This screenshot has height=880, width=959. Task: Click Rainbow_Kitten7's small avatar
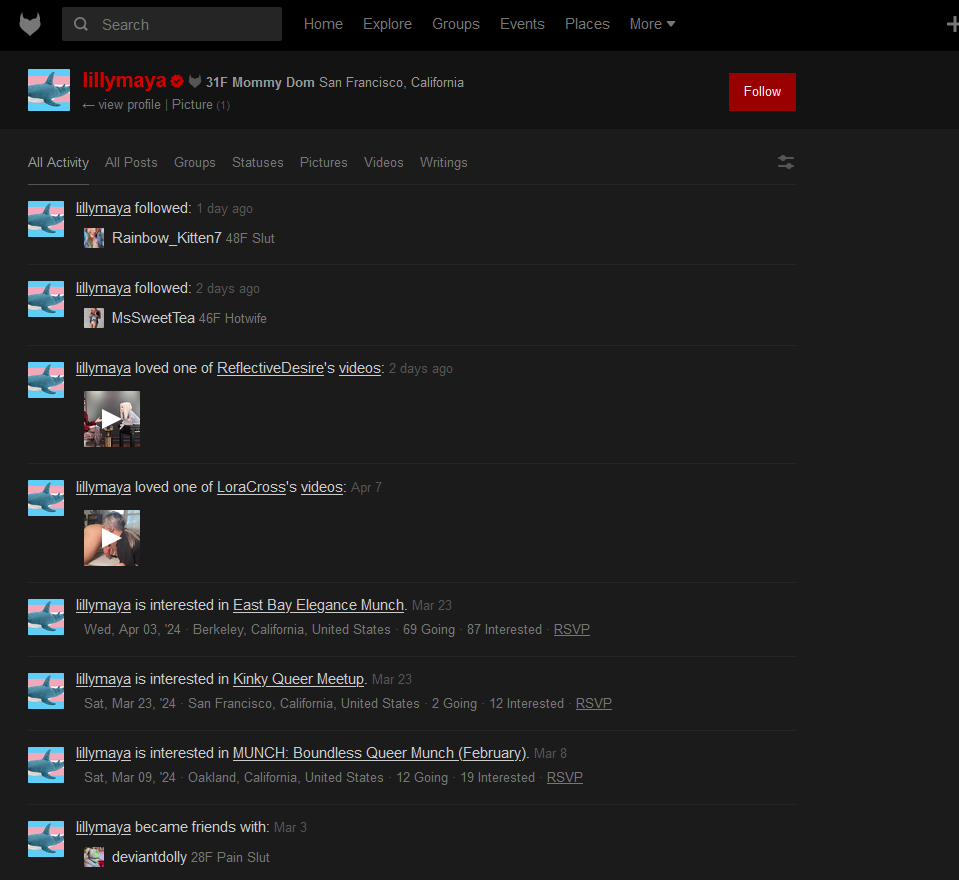pyautogui.click(x=94, y=238)
